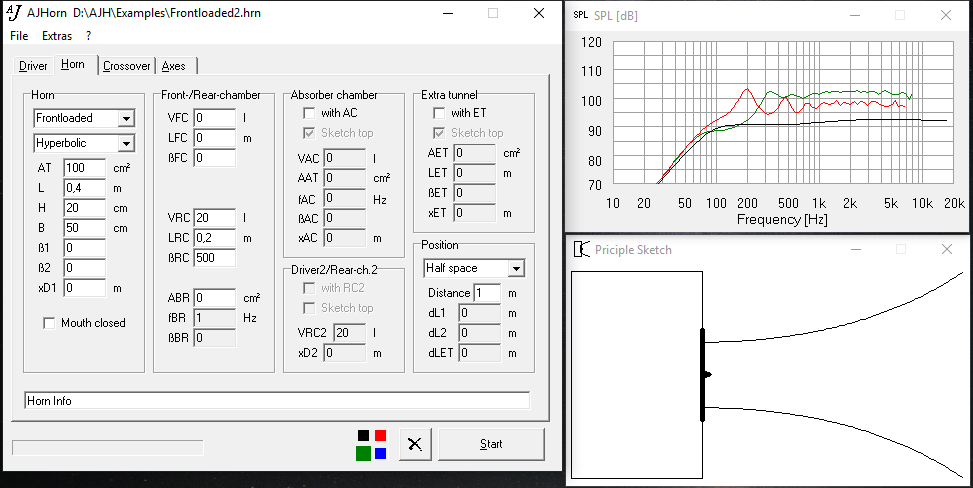Click the AJHorn app icon in title bar

(14, 12)
